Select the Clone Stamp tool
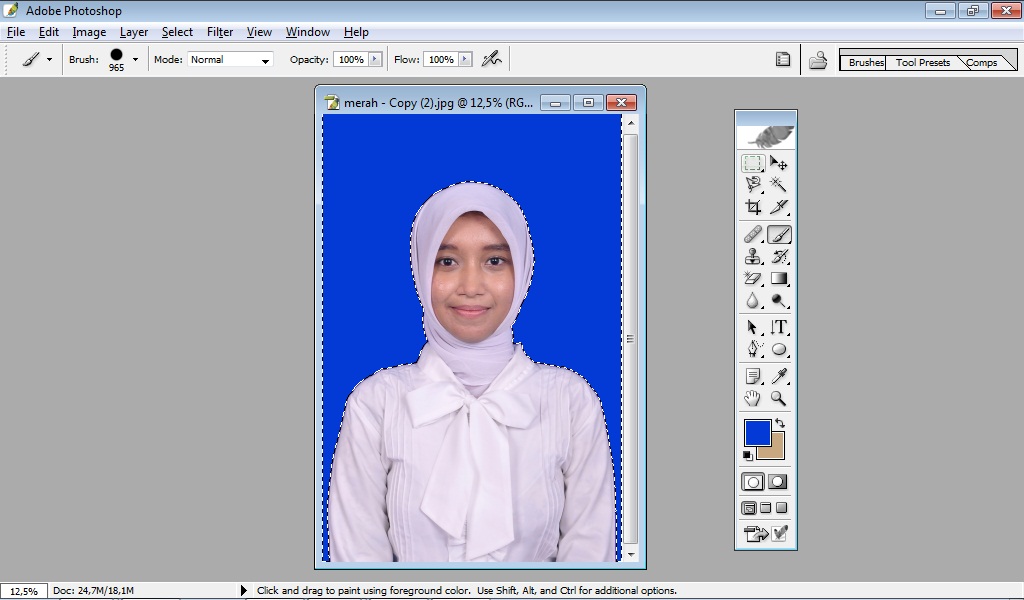The width and height of the screenshot is (1024, 600). coord(750,257)
